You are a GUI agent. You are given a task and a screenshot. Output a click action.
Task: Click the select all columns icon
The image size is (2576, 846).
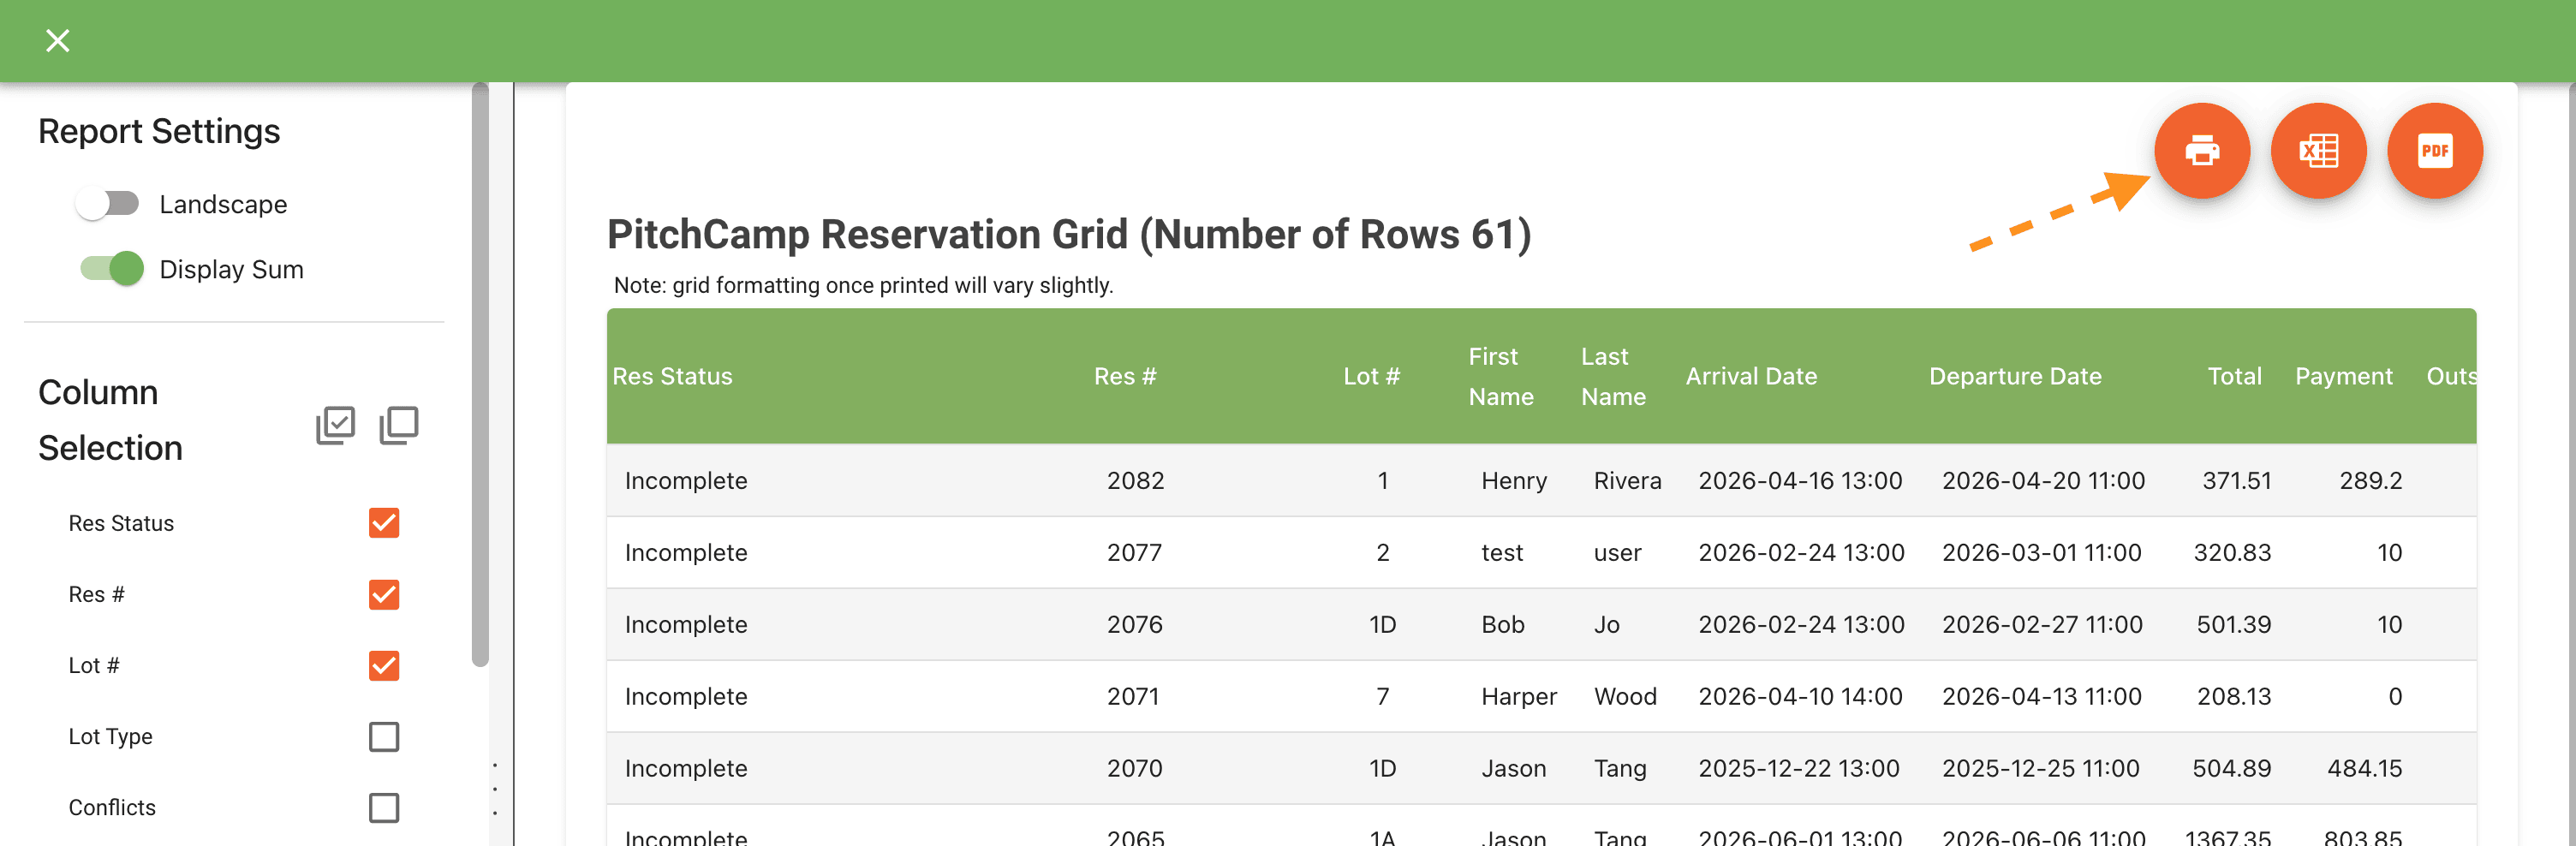(x=335, y=425)
